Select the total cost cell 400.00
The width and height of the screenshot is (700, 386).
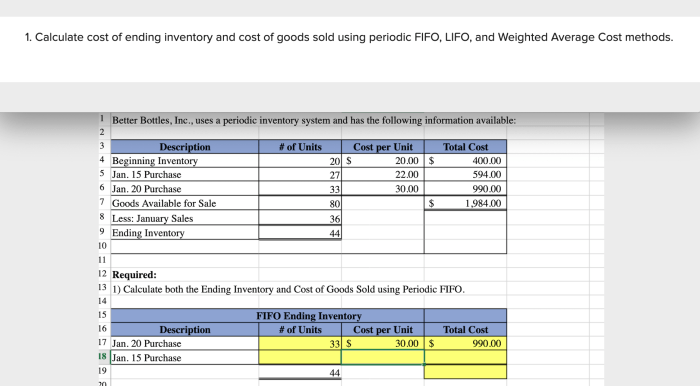pos(465,161)
